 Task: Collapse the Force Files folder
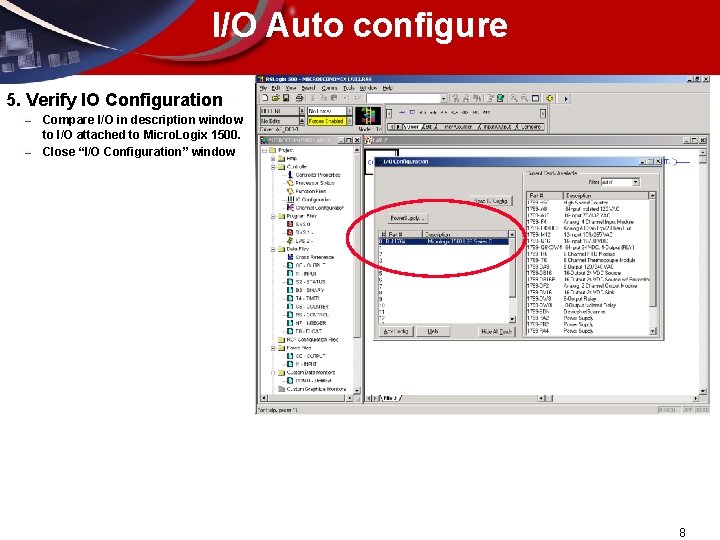click(x=273, y=348)
